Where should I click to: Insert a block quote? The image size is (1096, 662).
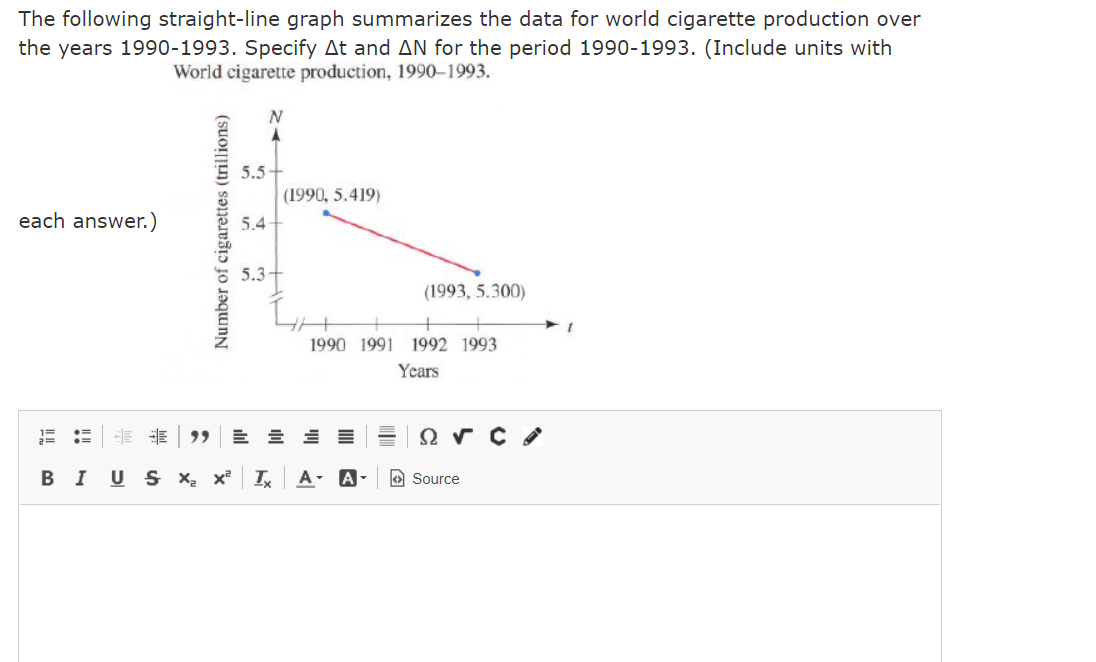pyautogui.click(x=198, y=438)
